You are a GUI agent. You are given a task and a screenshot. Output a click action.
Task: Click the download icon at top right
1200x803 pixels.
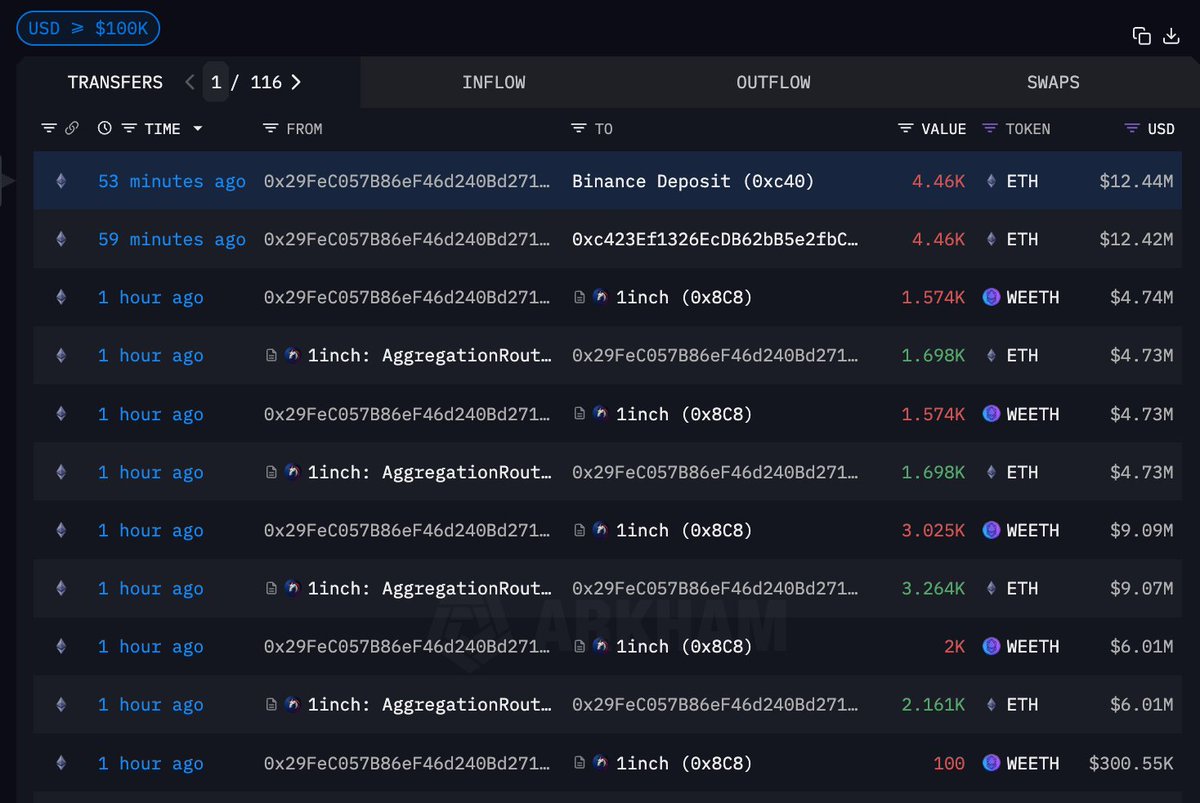point(1171,36)
